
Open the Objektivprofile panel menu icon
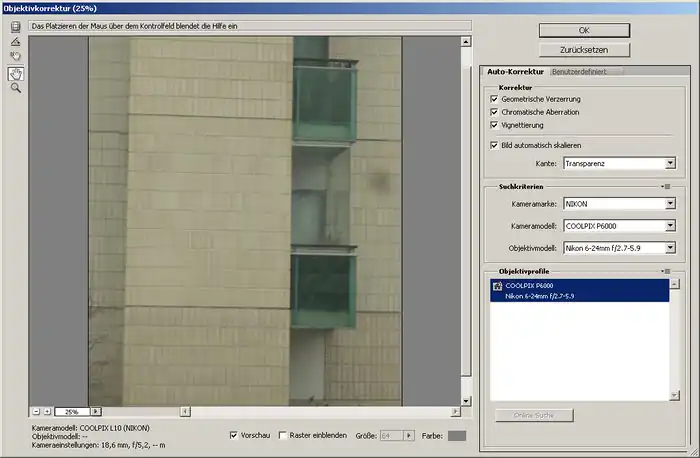point(665,271)
